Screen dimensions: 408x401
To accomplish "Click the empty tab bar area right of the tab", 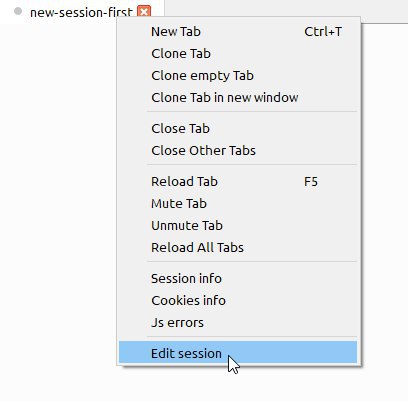I will pyautogui.click(x=286, y=8).
